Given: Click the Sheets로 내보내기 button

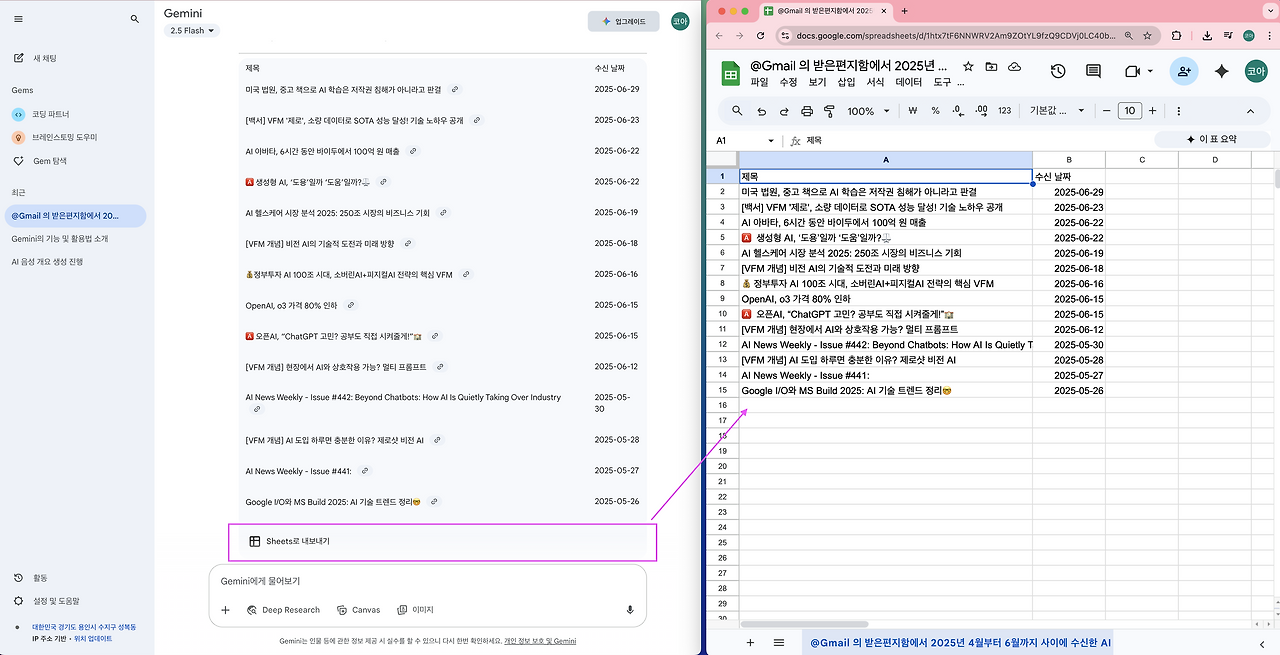Looking at the screenshot, I should coord(290,541).
